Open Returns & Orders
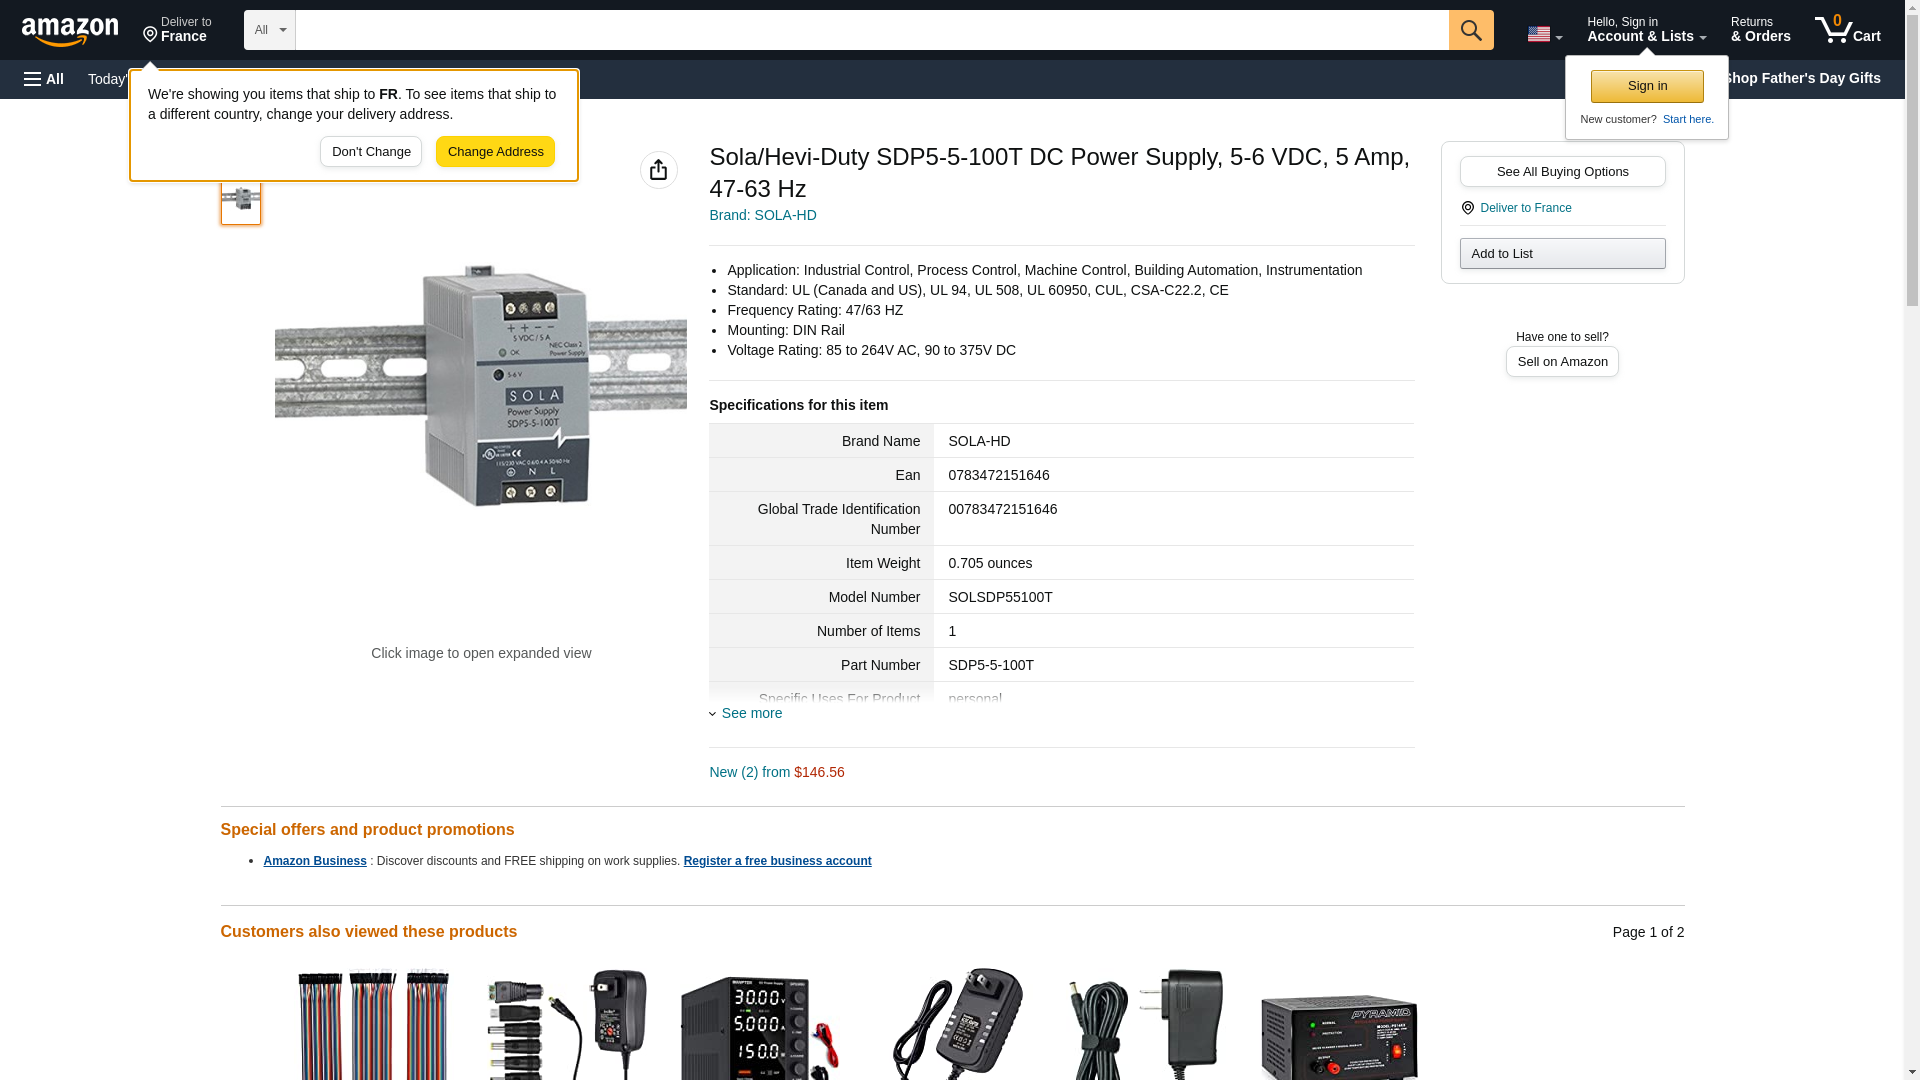This screenshot has width=1920, height=1080. pyautogui.click(x=1760, y=30)
